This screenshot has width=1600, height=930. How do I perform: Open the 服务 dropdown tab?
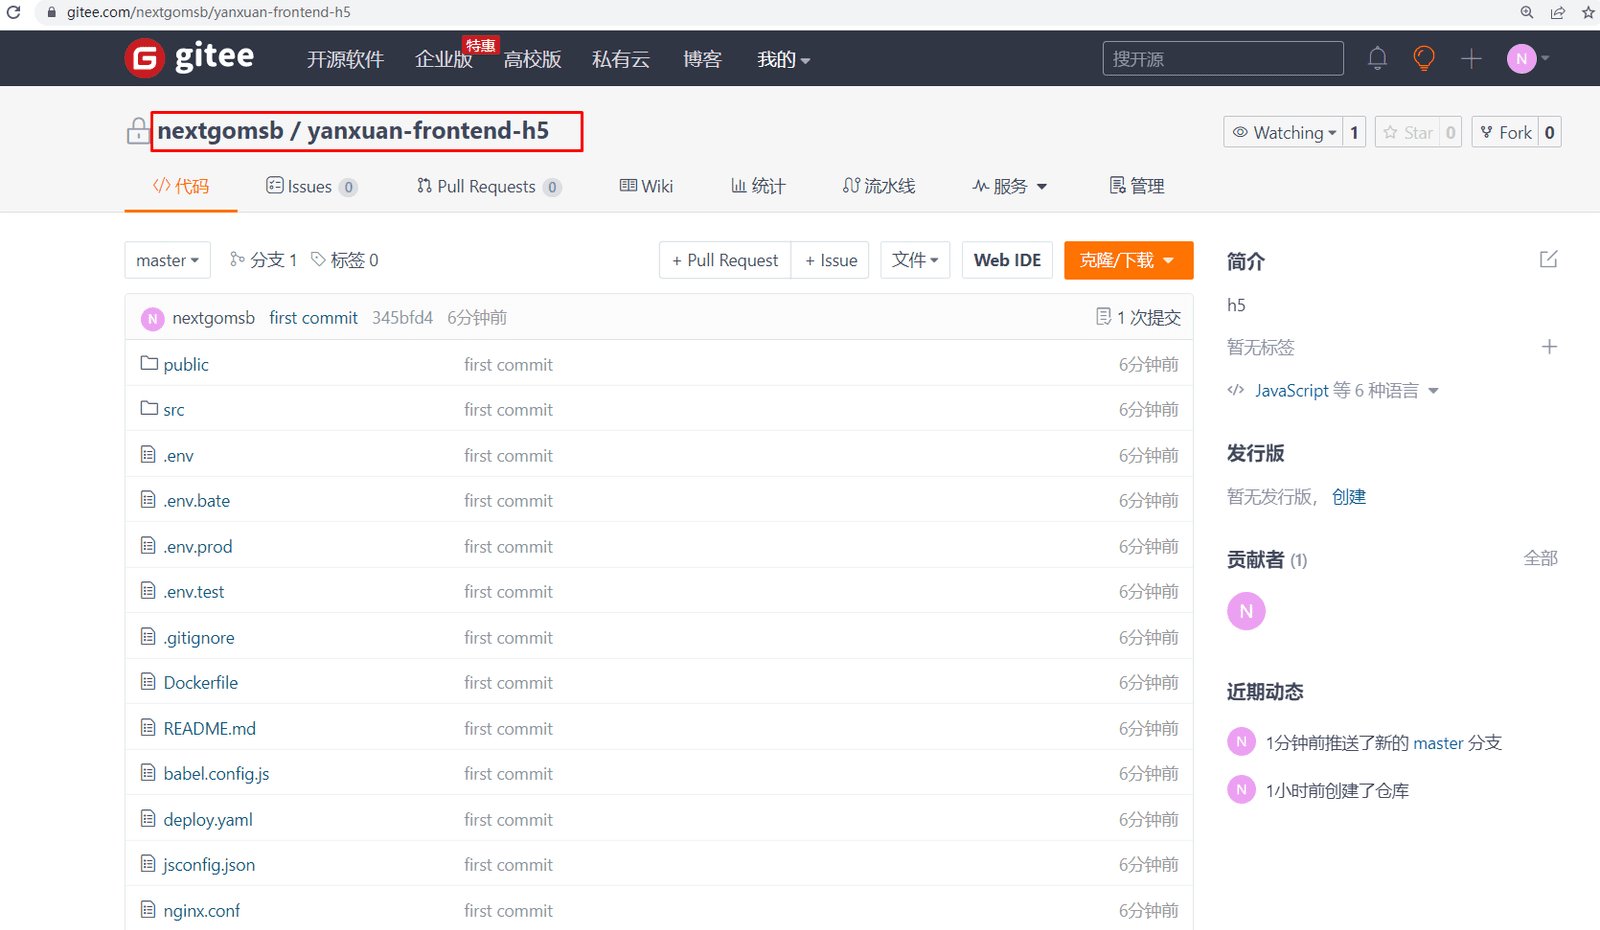[x=1009, y=186]
